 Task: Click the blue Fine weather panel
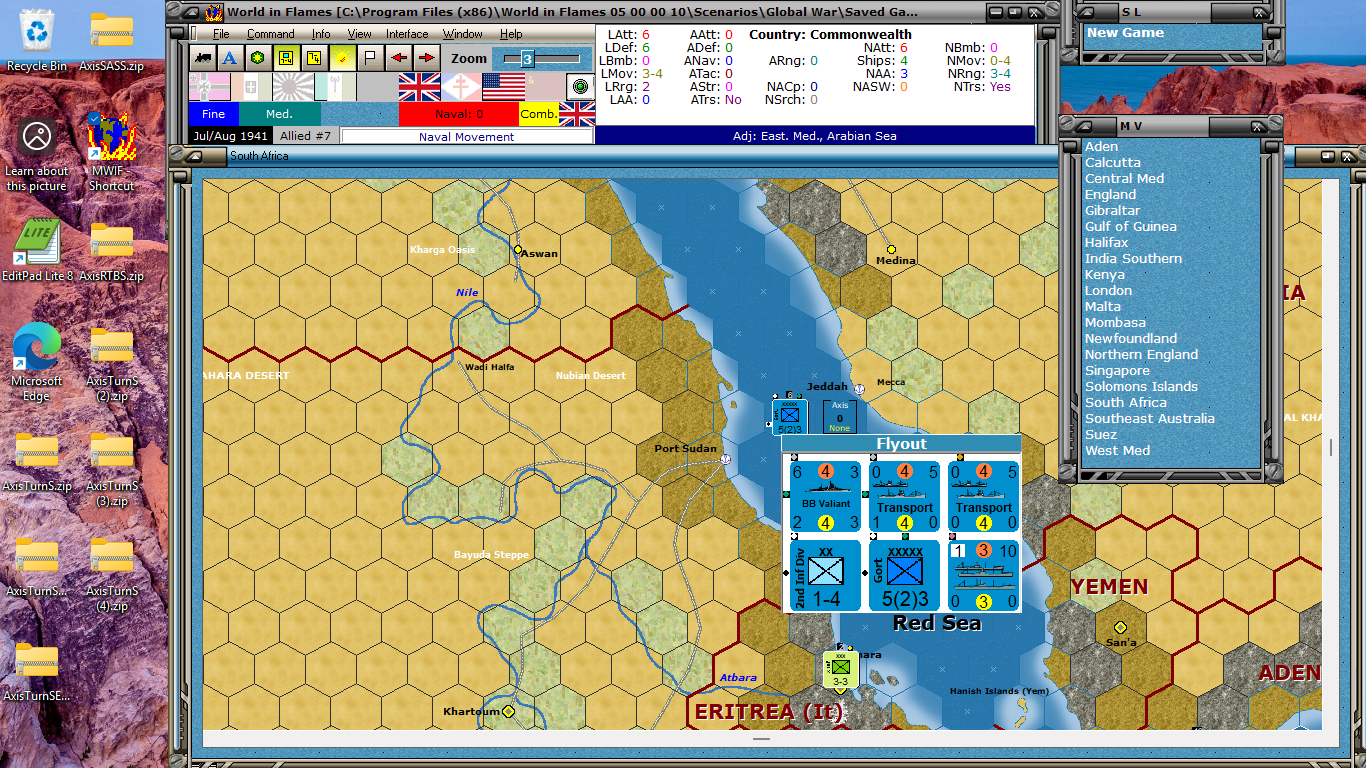[214, 114]
